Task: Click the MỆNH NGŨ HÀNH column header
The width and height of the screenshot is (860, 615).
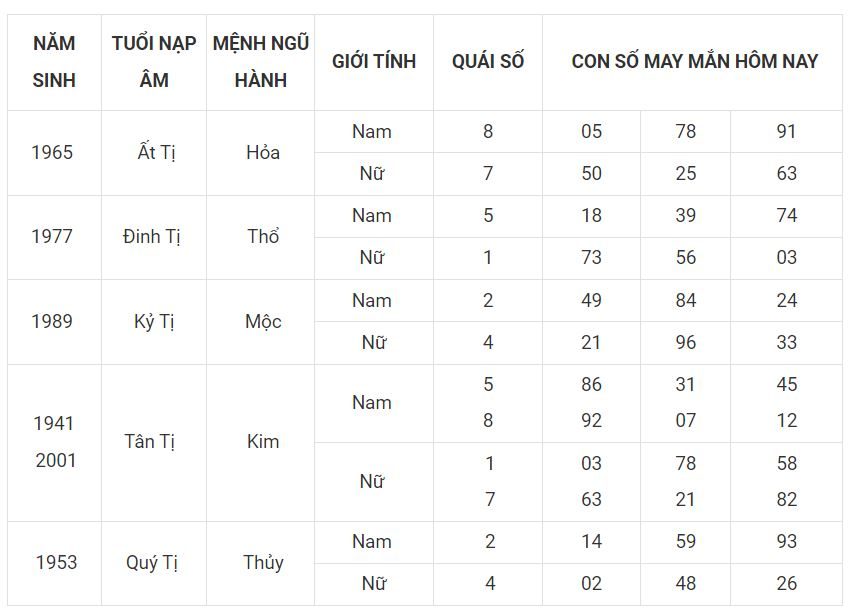Action: click(x=261, y=62)
